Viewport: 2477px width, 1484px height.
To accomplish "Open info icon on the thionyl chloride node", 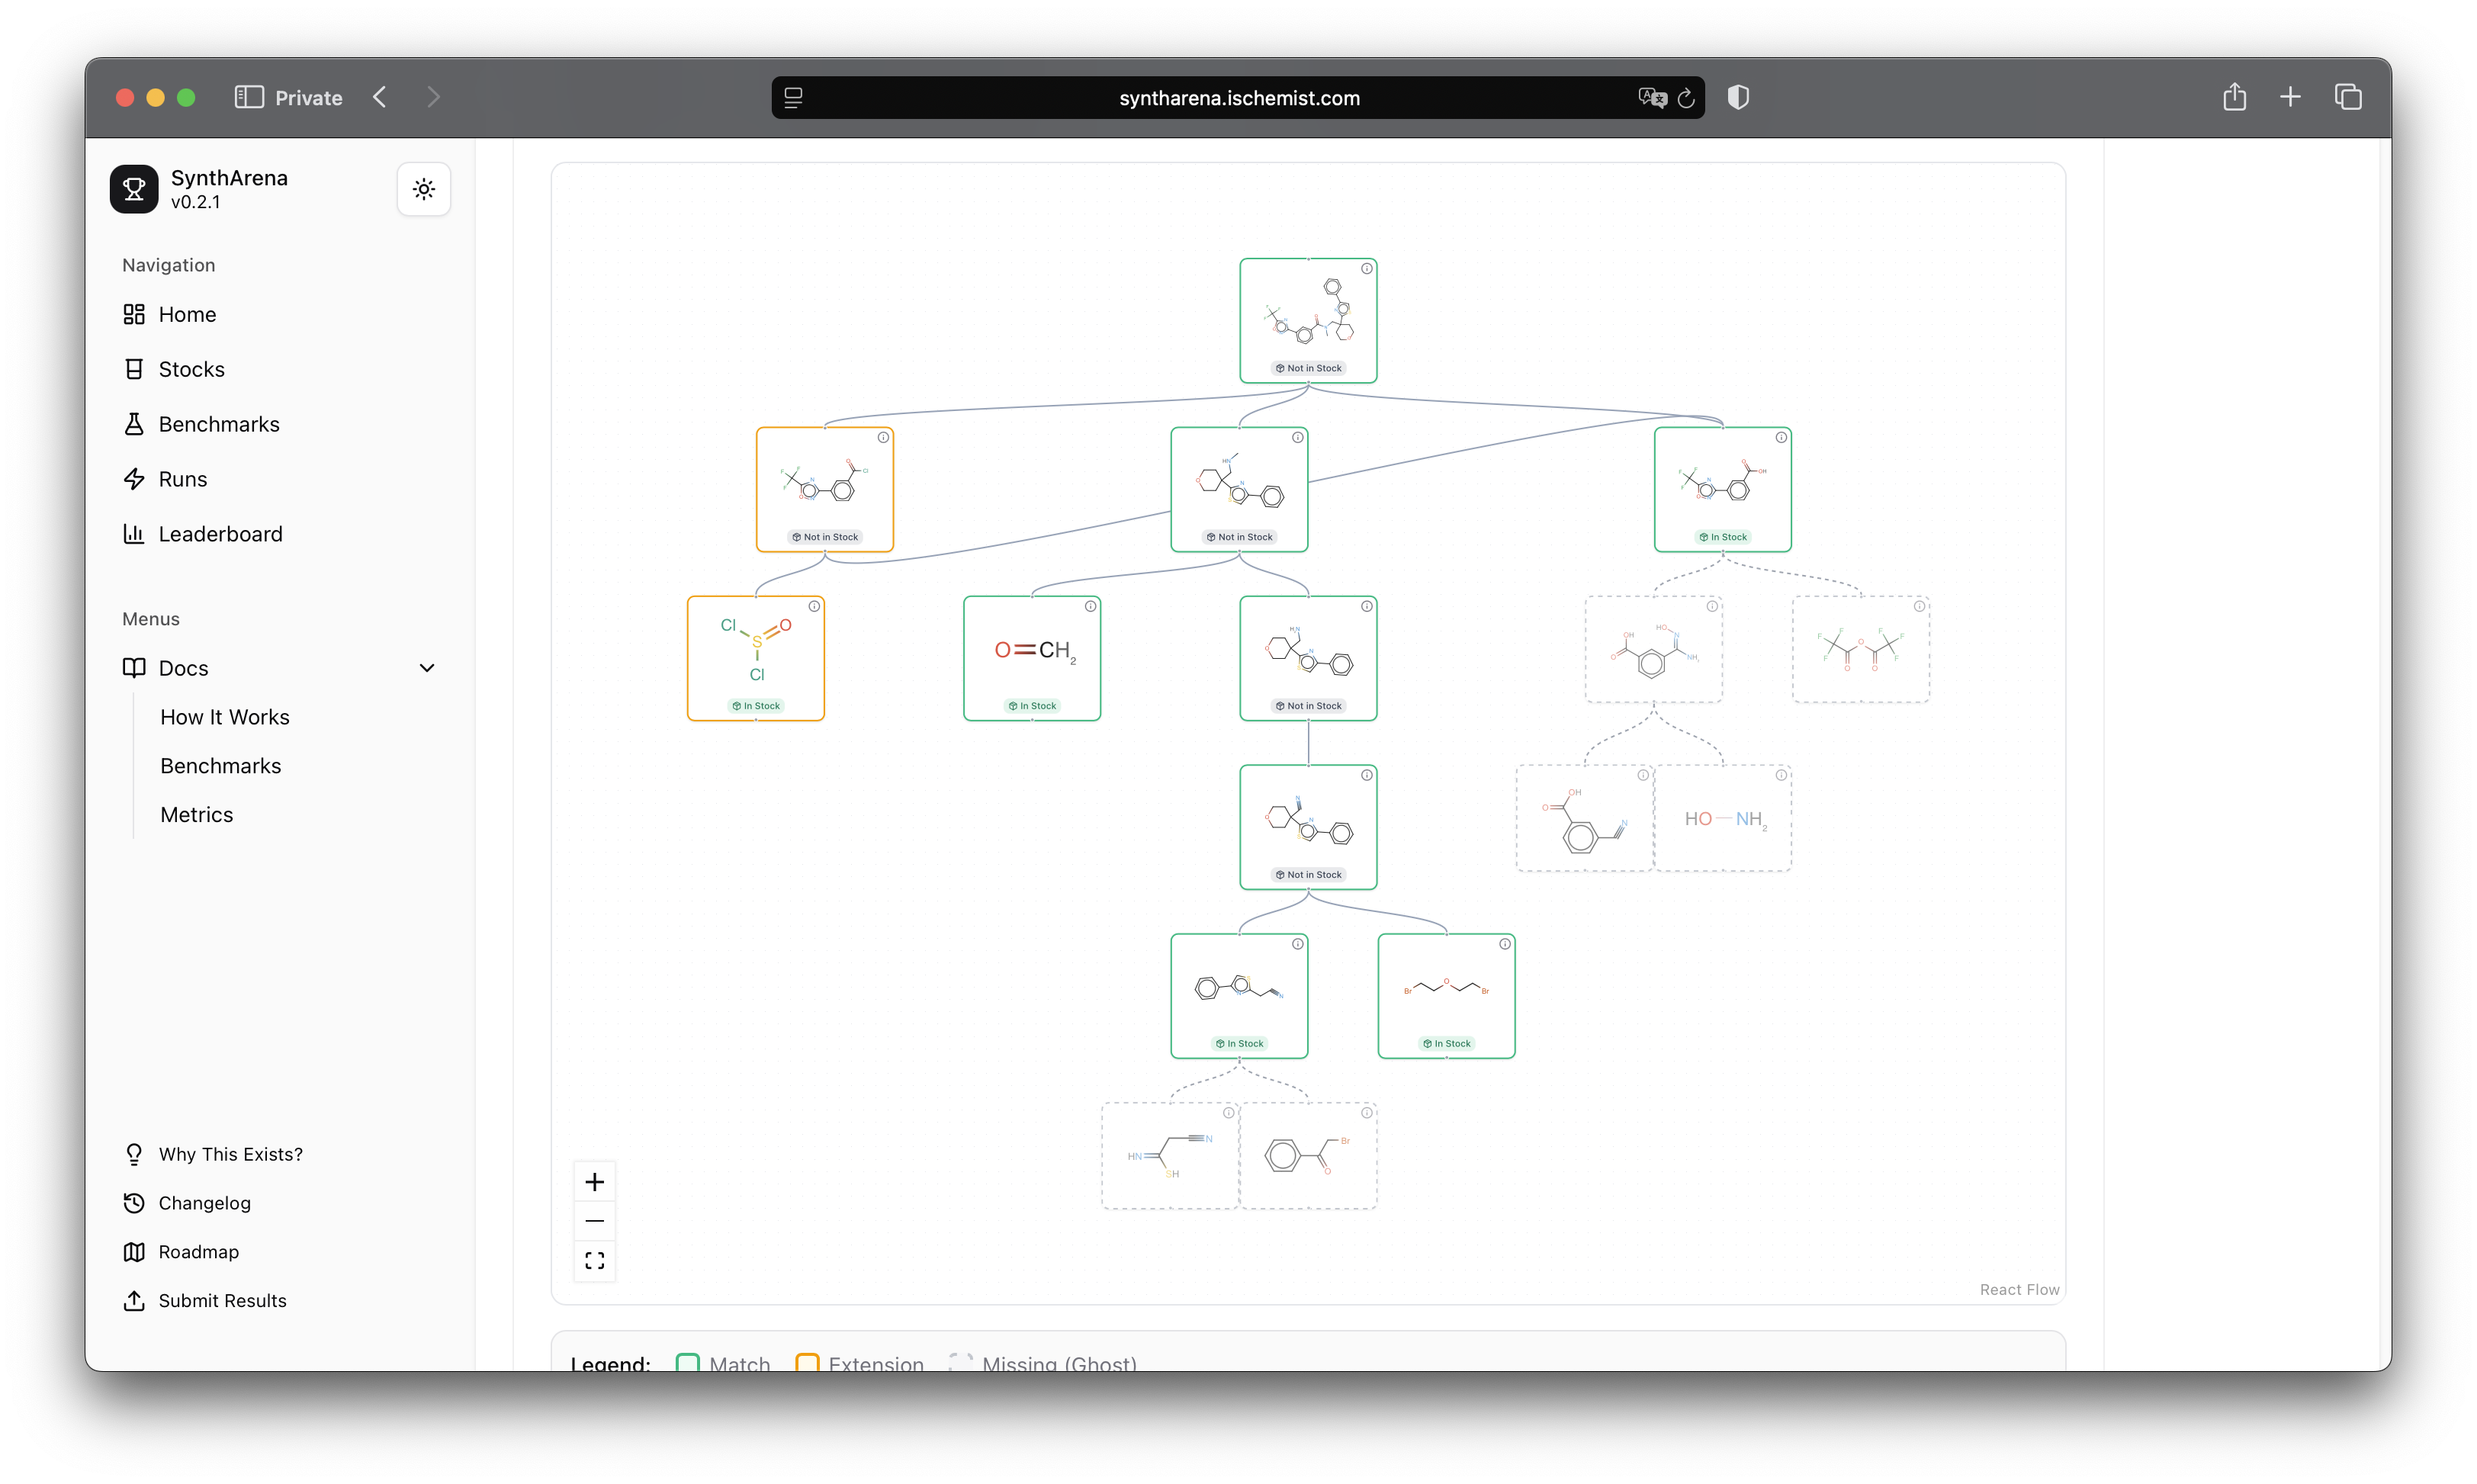I will (814, 606).
